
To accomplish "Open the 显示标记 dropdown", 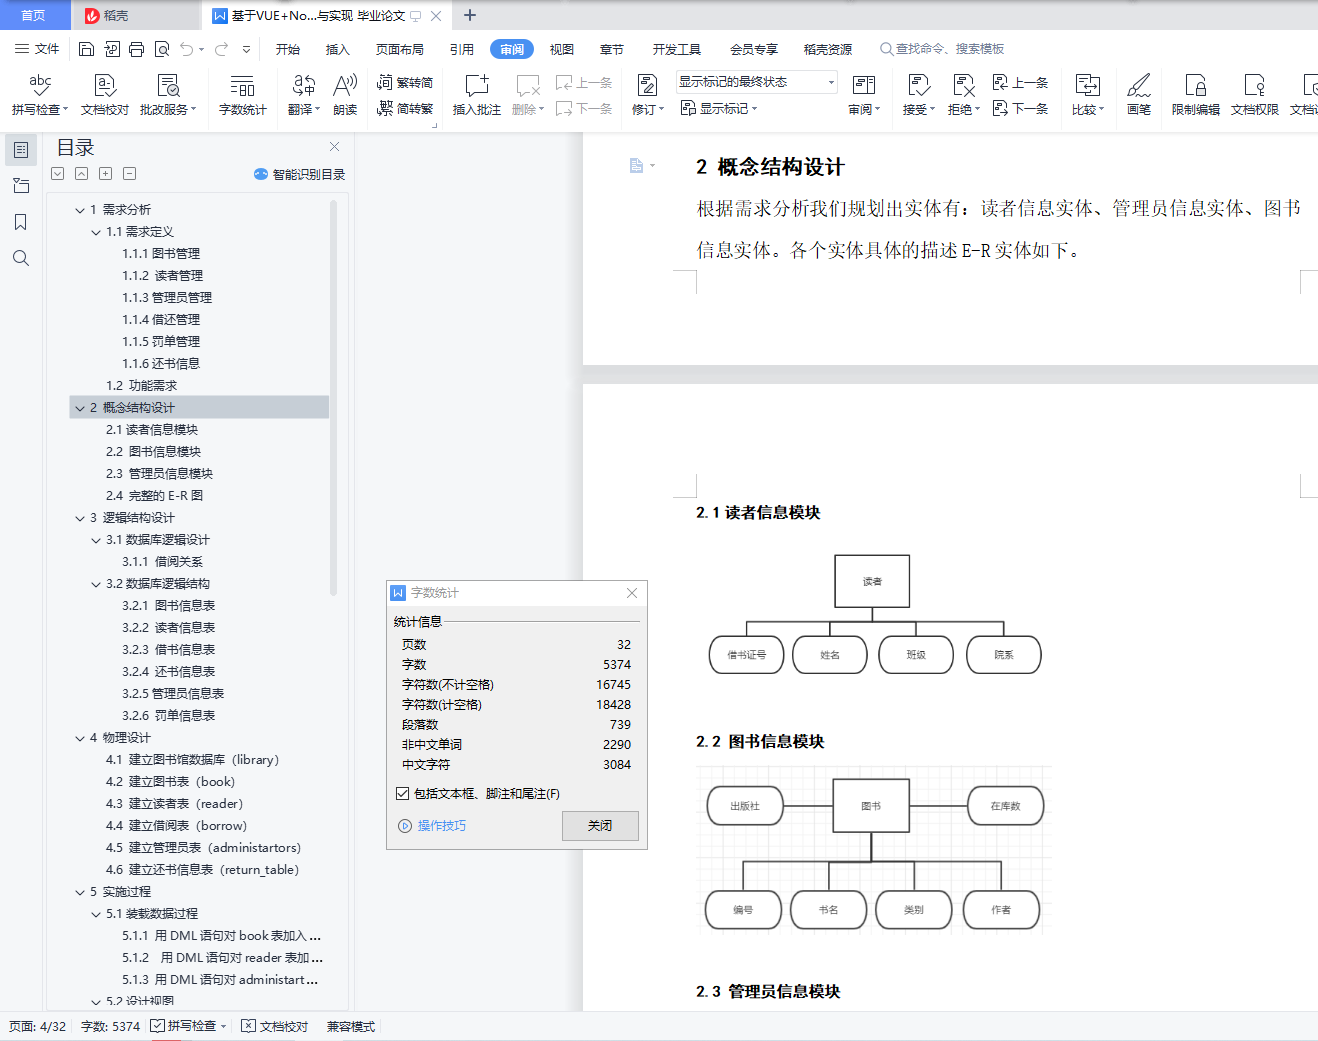I will coord(718,108).
